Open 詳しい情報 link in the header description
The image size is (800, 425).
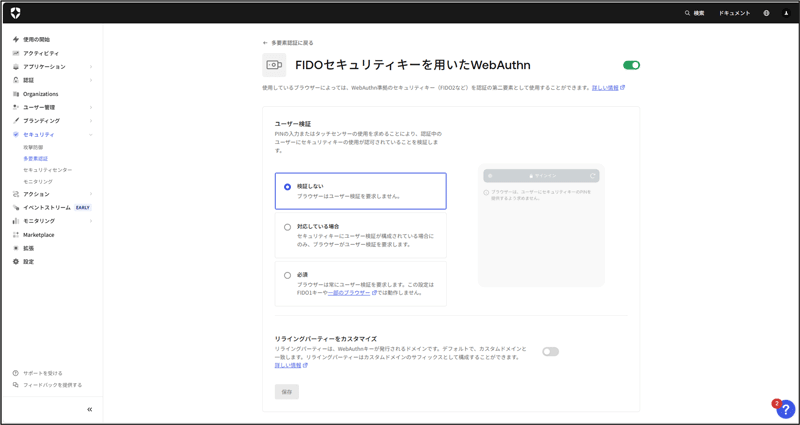605,88
